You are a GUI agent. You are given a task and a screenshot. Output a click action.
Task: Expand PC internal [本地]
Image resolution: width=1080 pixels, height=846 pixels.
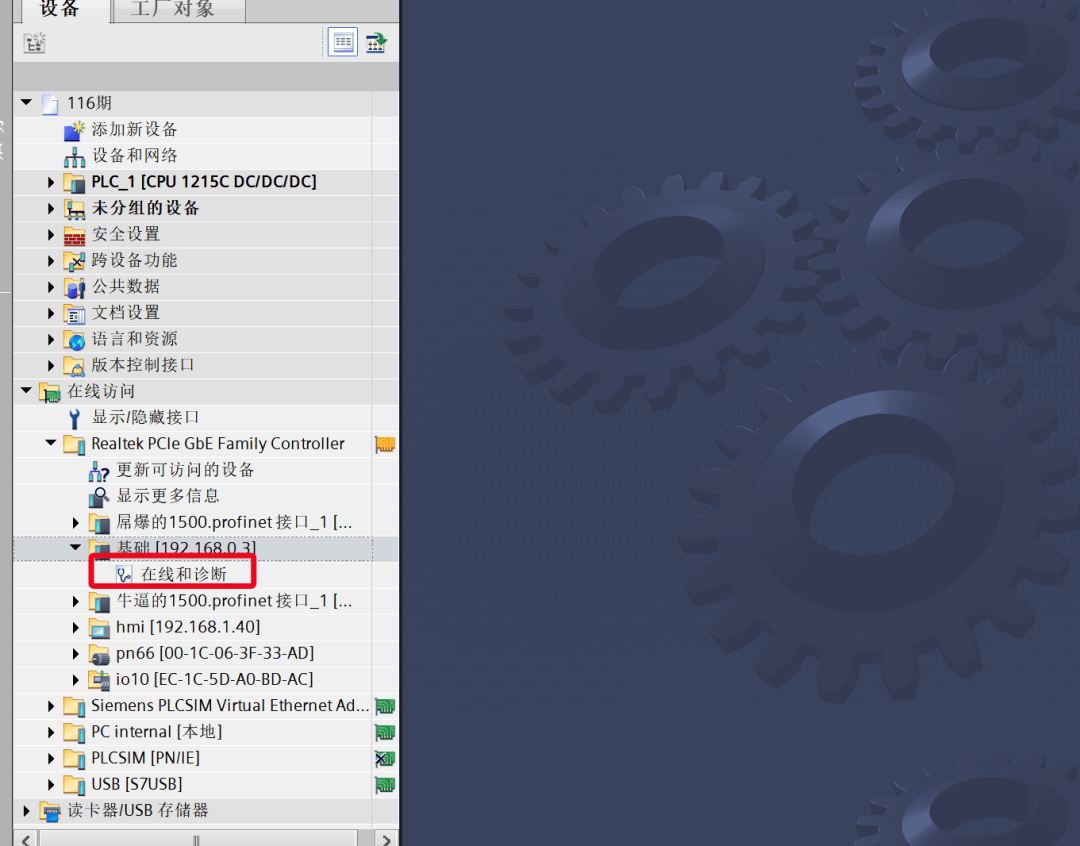(x=51, y=732)
